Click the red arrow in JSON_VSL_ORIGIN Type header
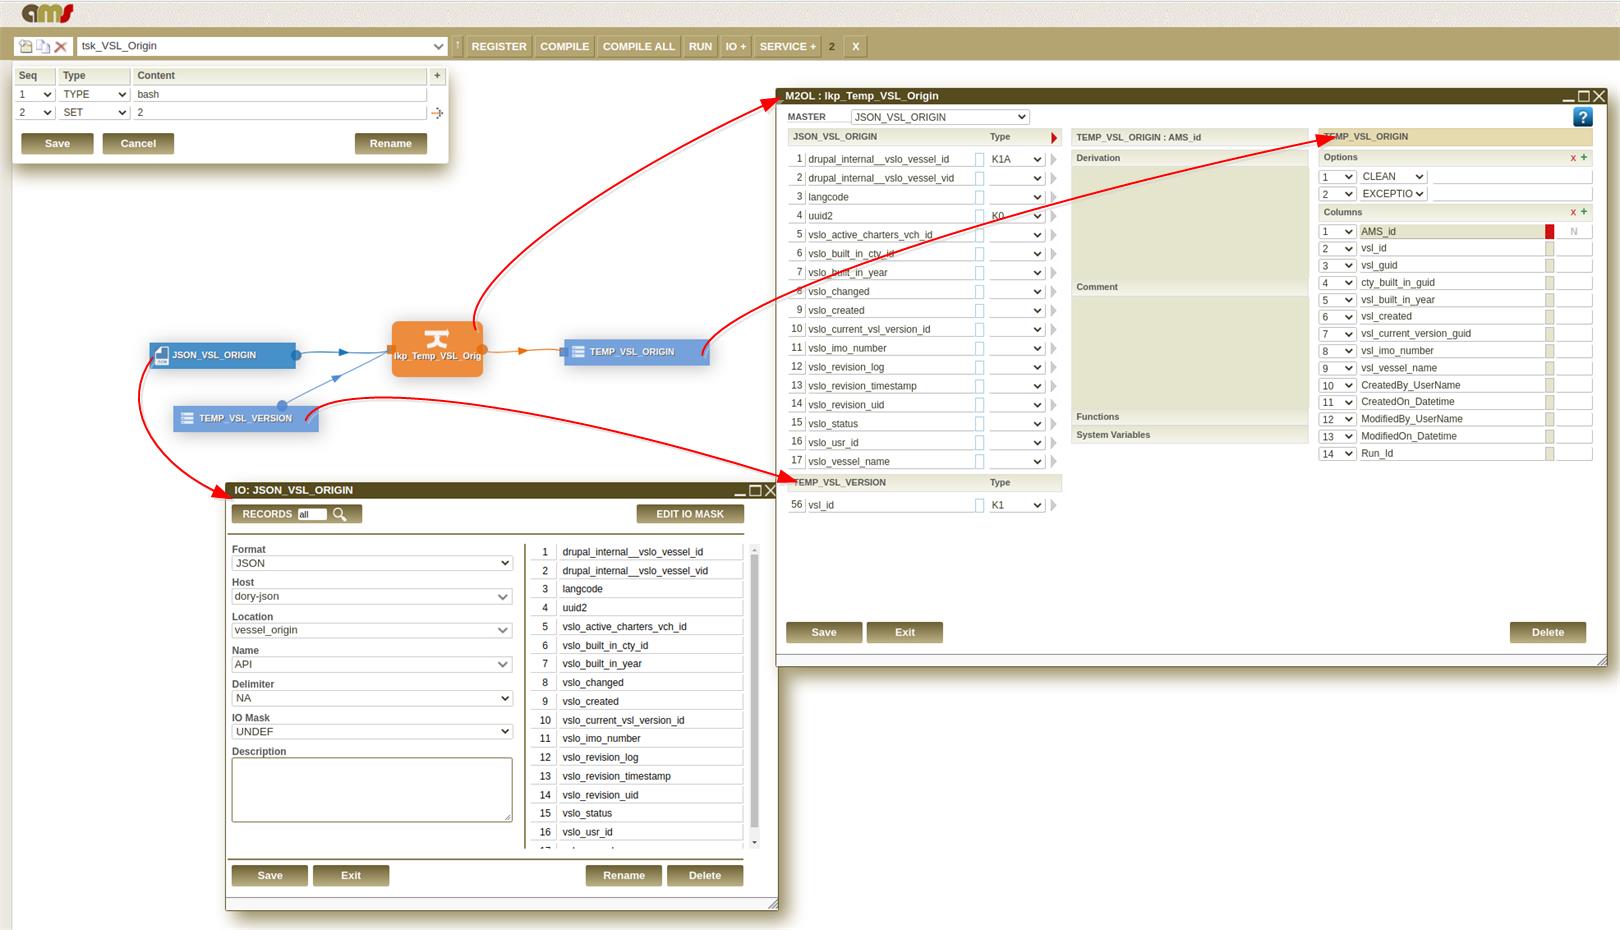 1054,138
